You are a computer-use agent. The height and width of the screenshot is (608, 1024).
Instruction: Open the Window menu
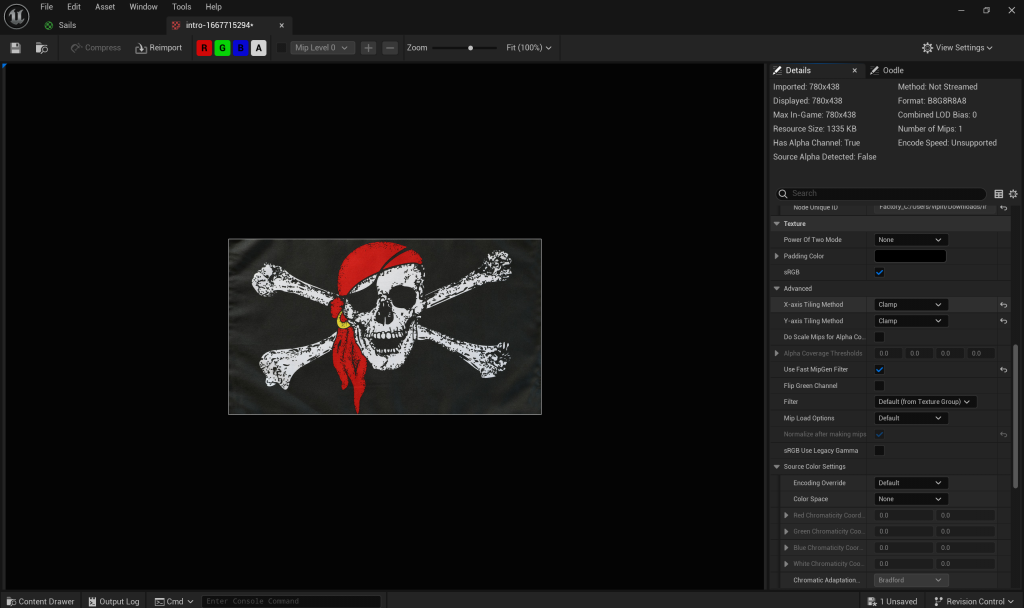click(x=143, y=7)
